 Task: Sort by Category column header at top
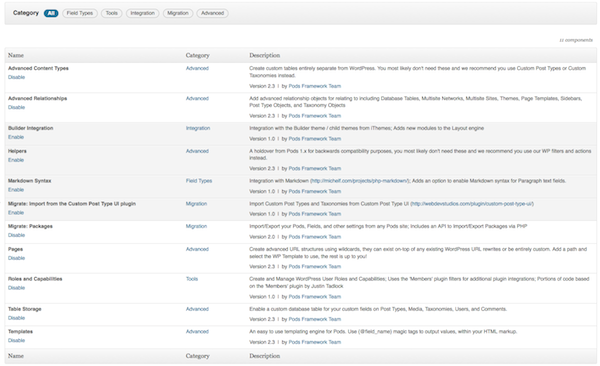click(x=197, y=56)
